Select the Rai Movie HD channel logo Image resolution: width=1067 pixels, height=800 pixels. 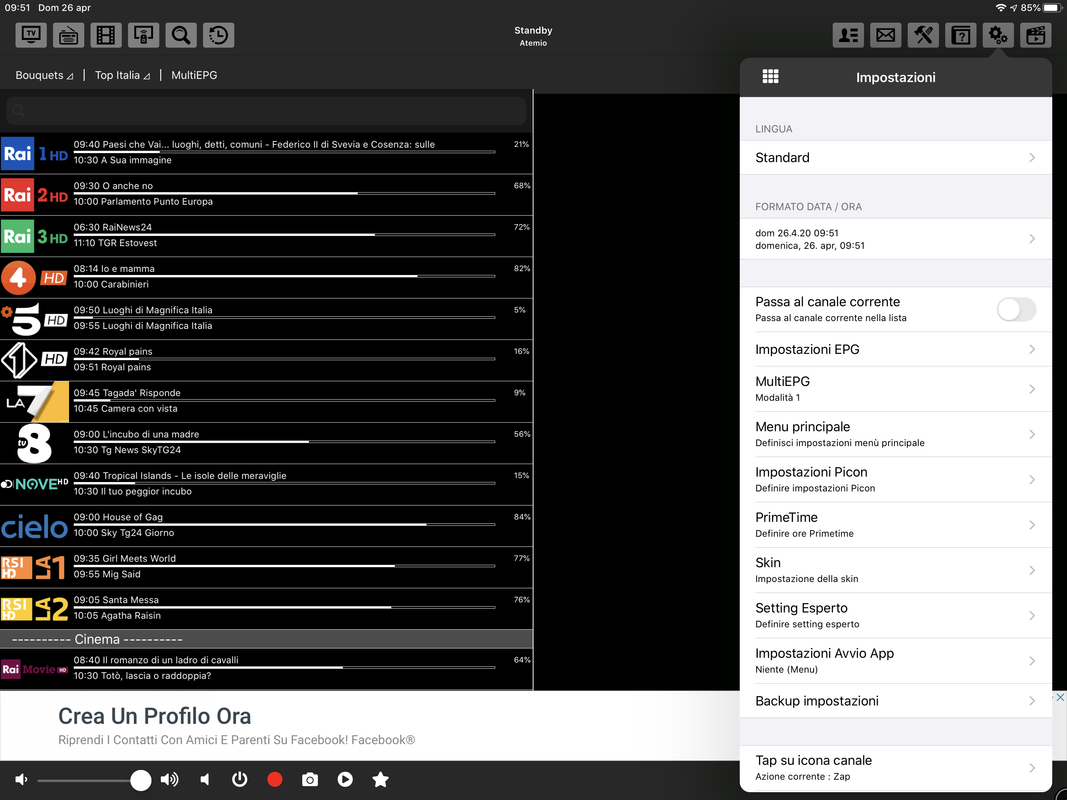(34, 669)
